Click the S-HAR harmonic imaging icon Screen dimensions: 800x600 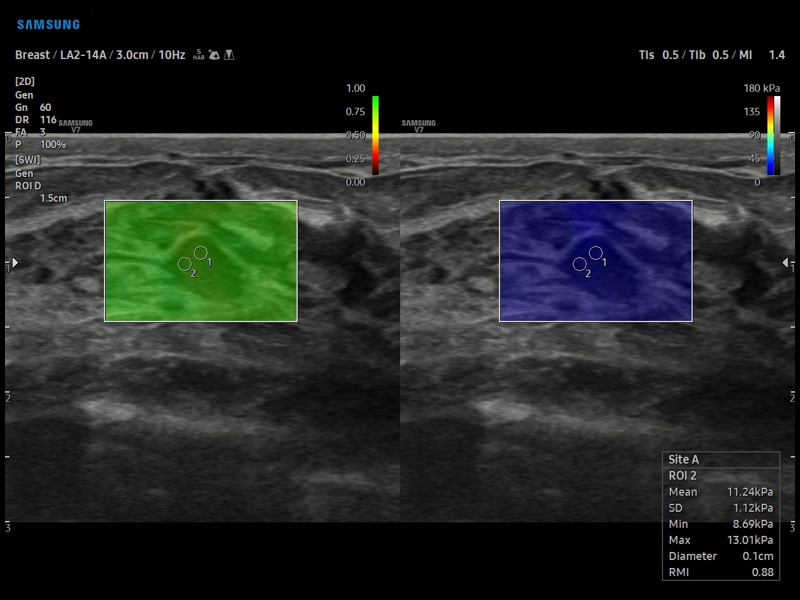199,54
